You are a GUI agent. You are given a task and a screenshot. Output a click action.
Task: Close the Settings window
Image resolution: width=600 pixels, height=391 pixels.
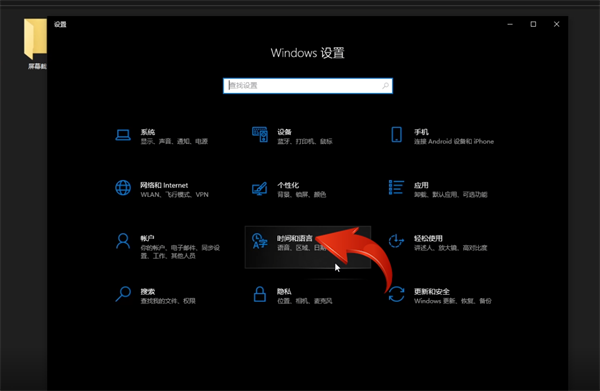tap(556, 24)
